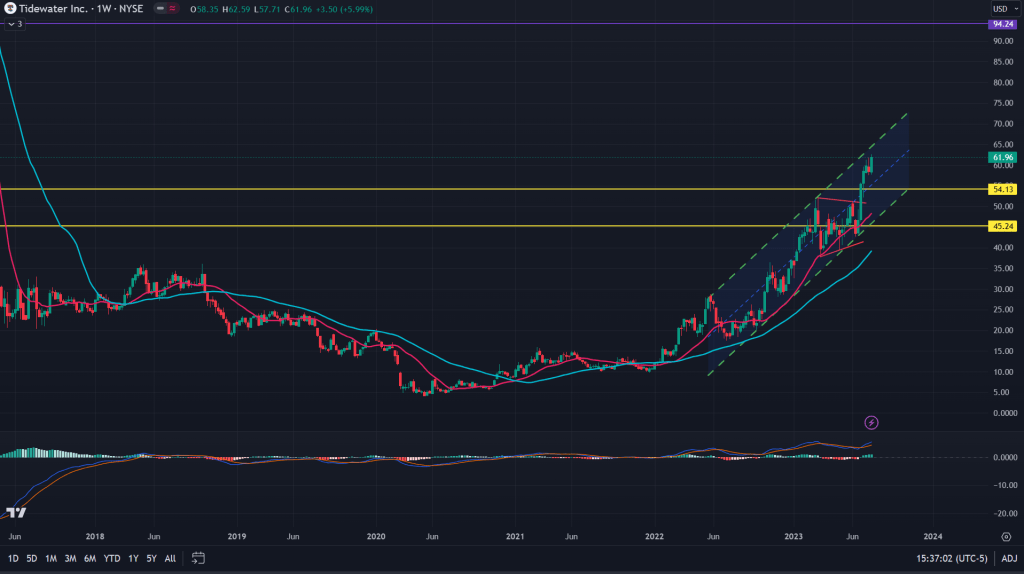Switch range to 5Y
This screenshot has width=1024, height=574.
click(x=150, y=557)
